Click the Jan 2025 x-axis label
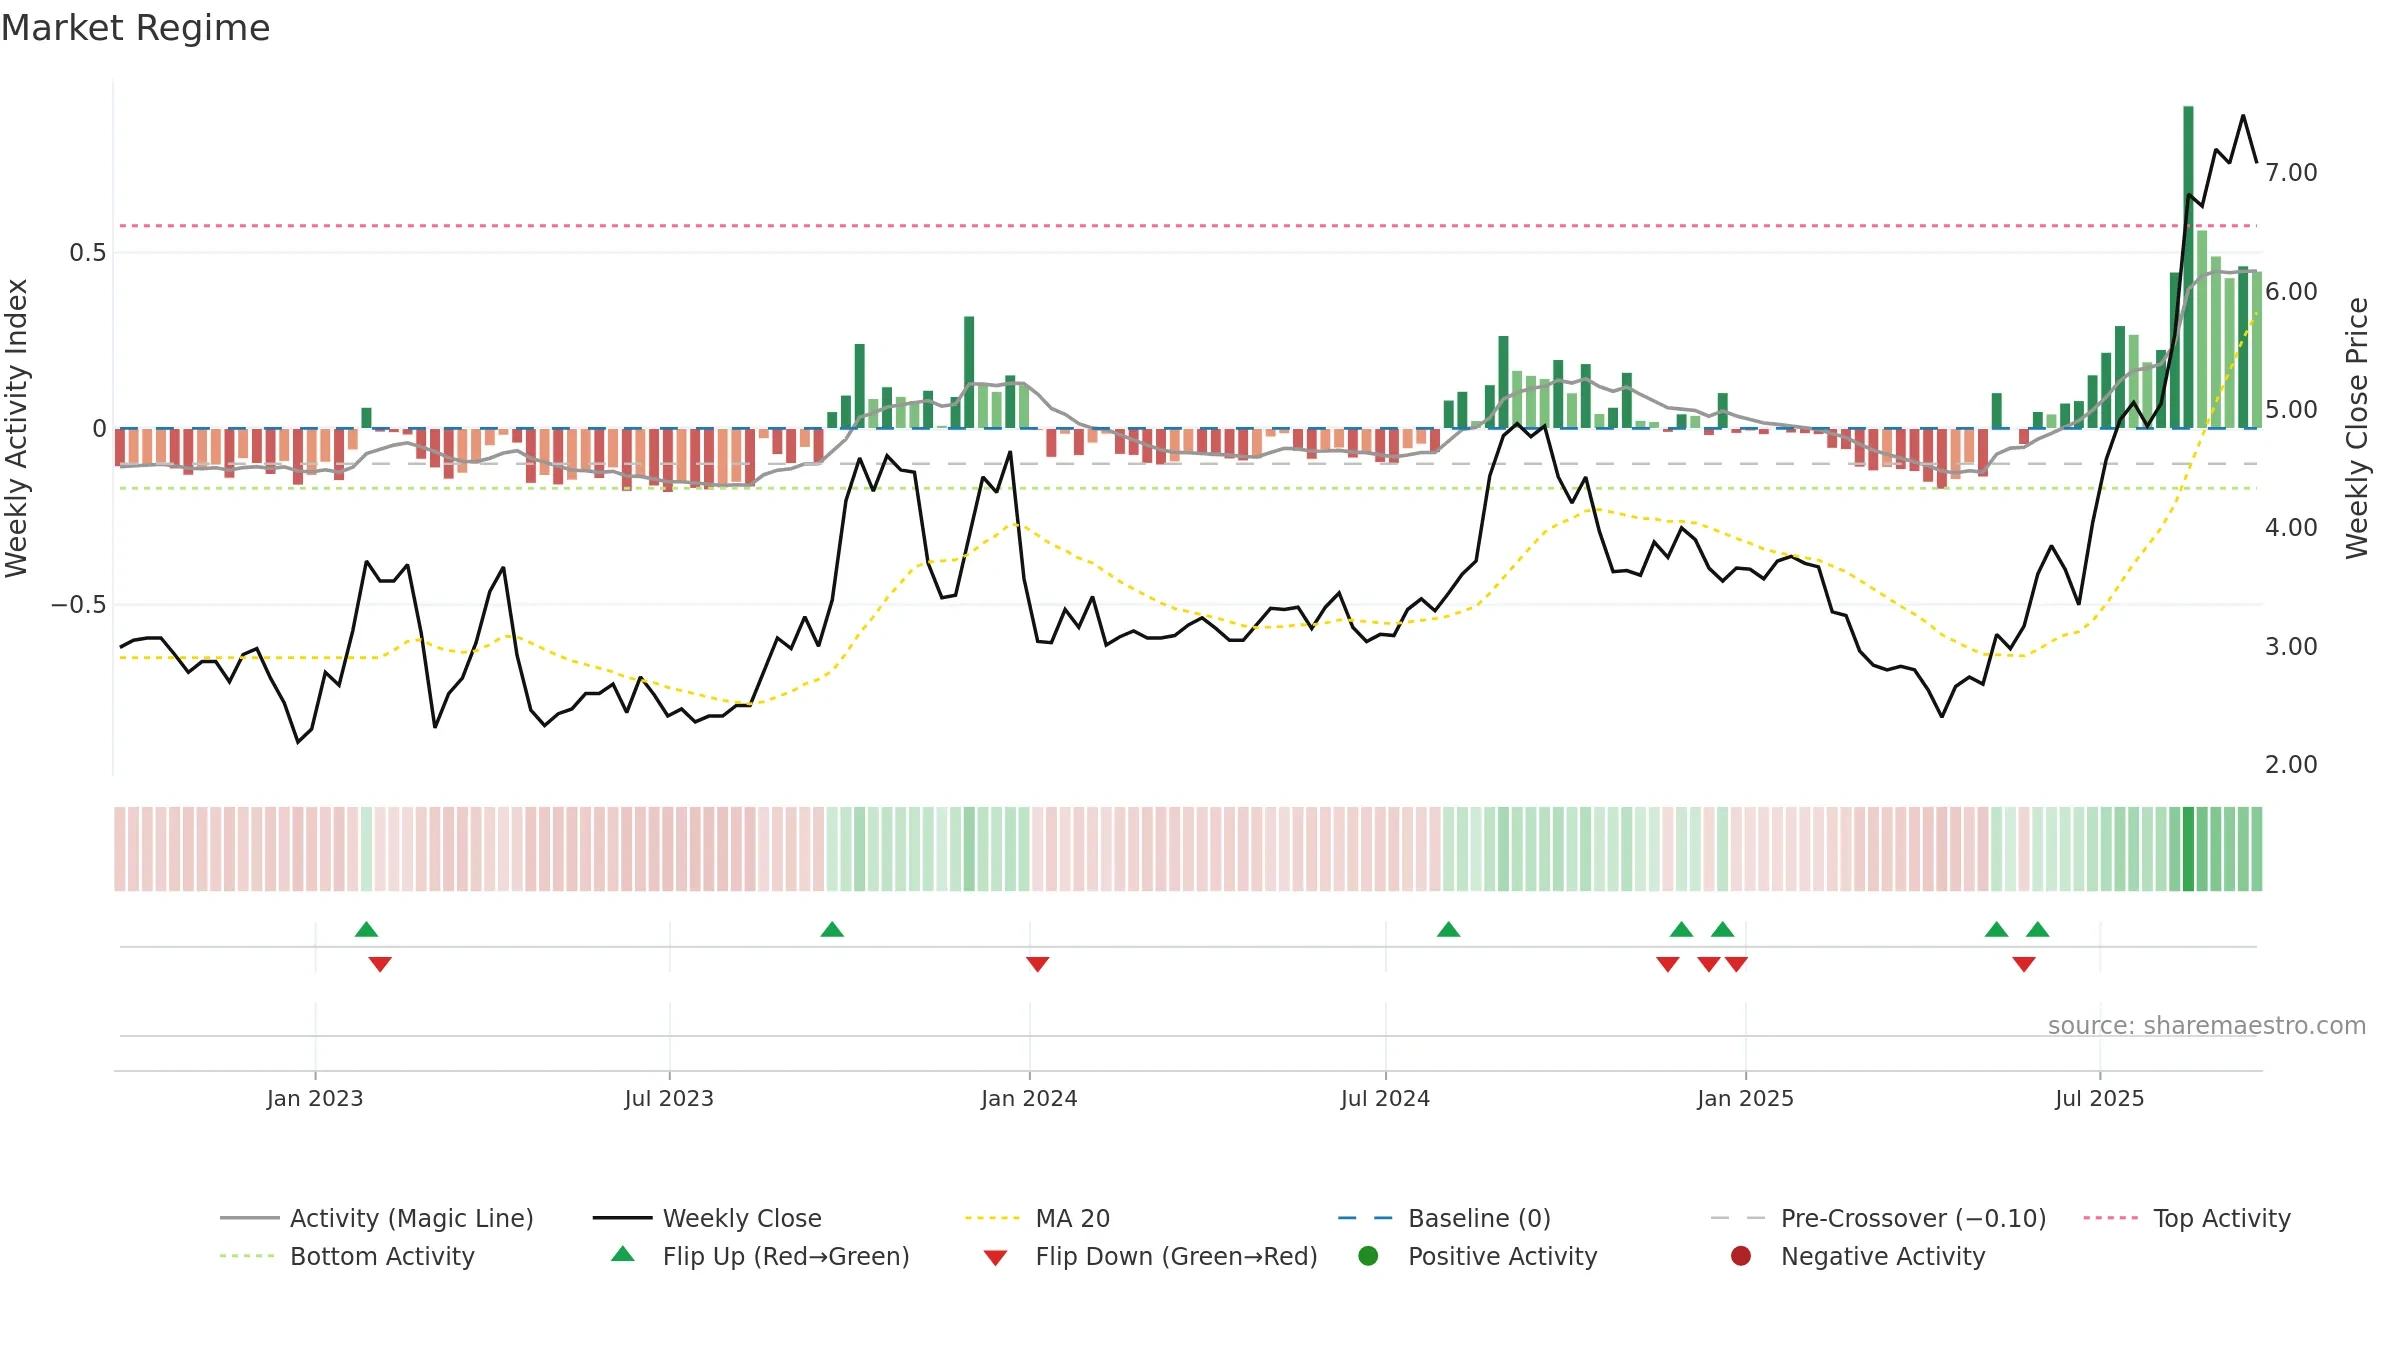This screenshot has width=2400, height=1350. [x=1745, y=1098]
